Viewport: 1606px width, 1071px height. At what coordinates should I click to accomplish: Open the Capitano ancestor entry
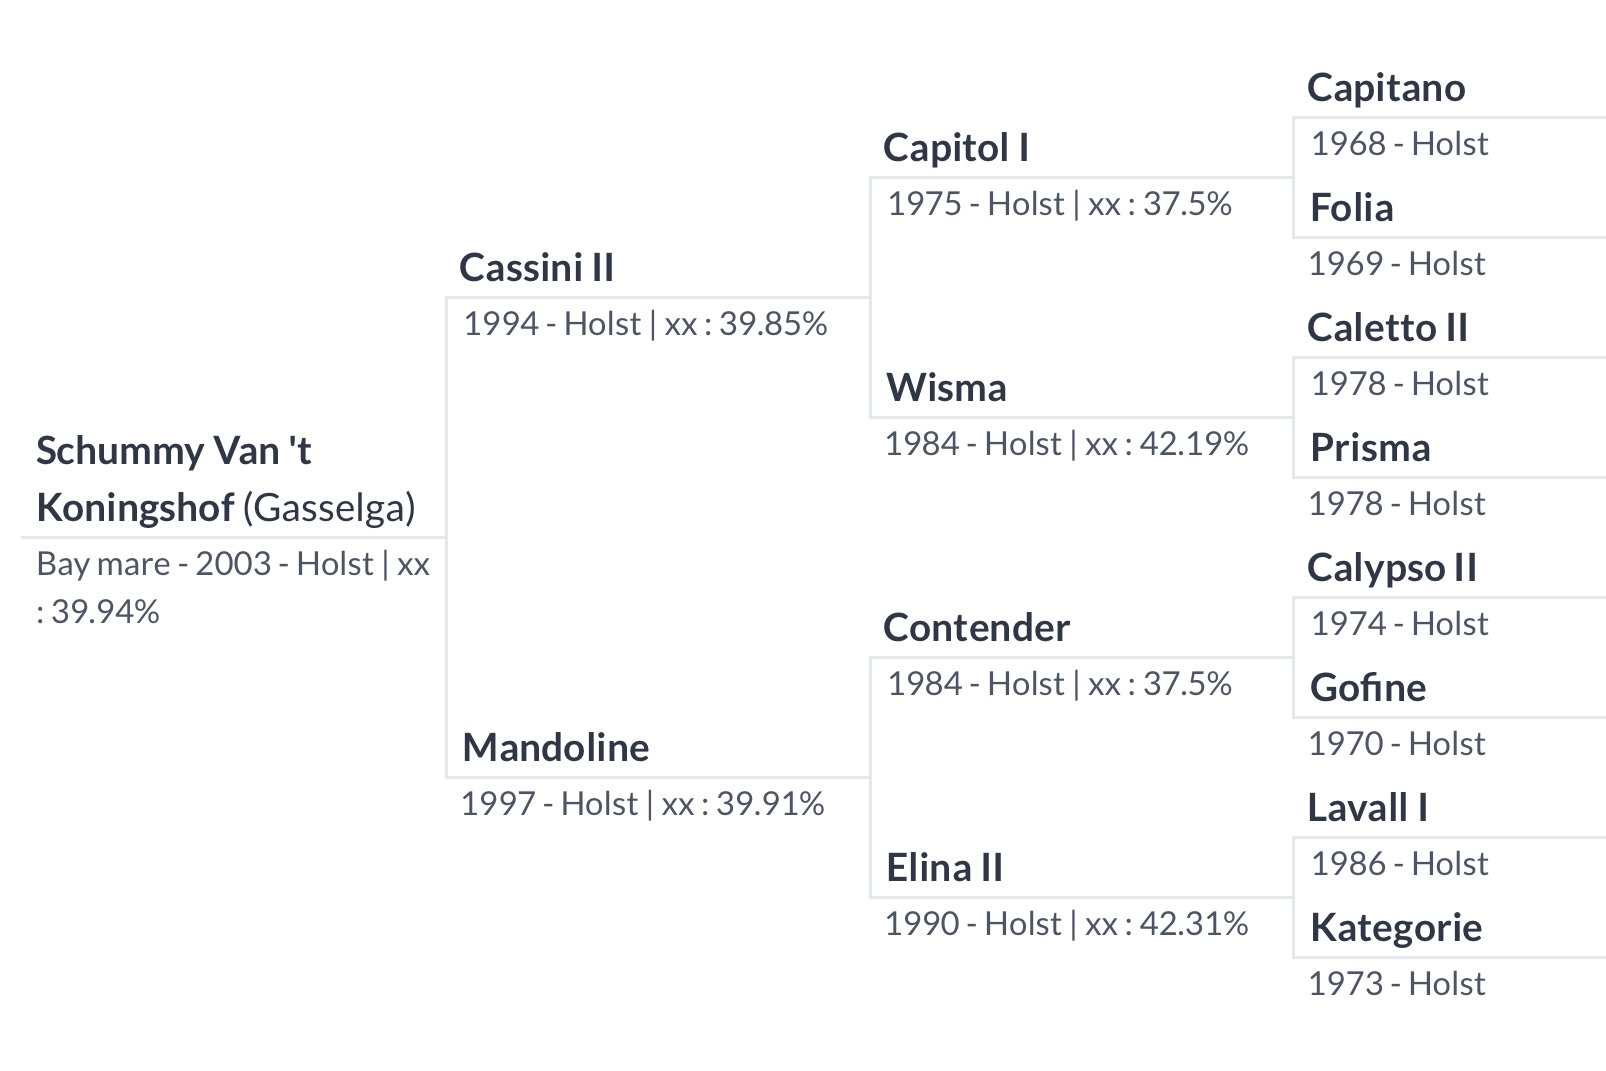coord(1385,88)
